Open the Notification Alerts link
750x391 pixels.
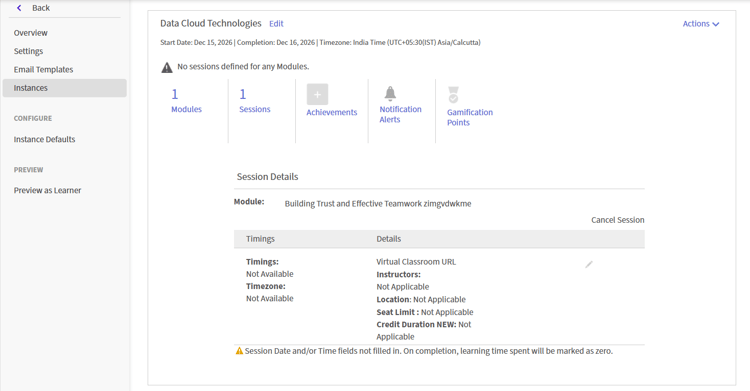pos(400,114)
